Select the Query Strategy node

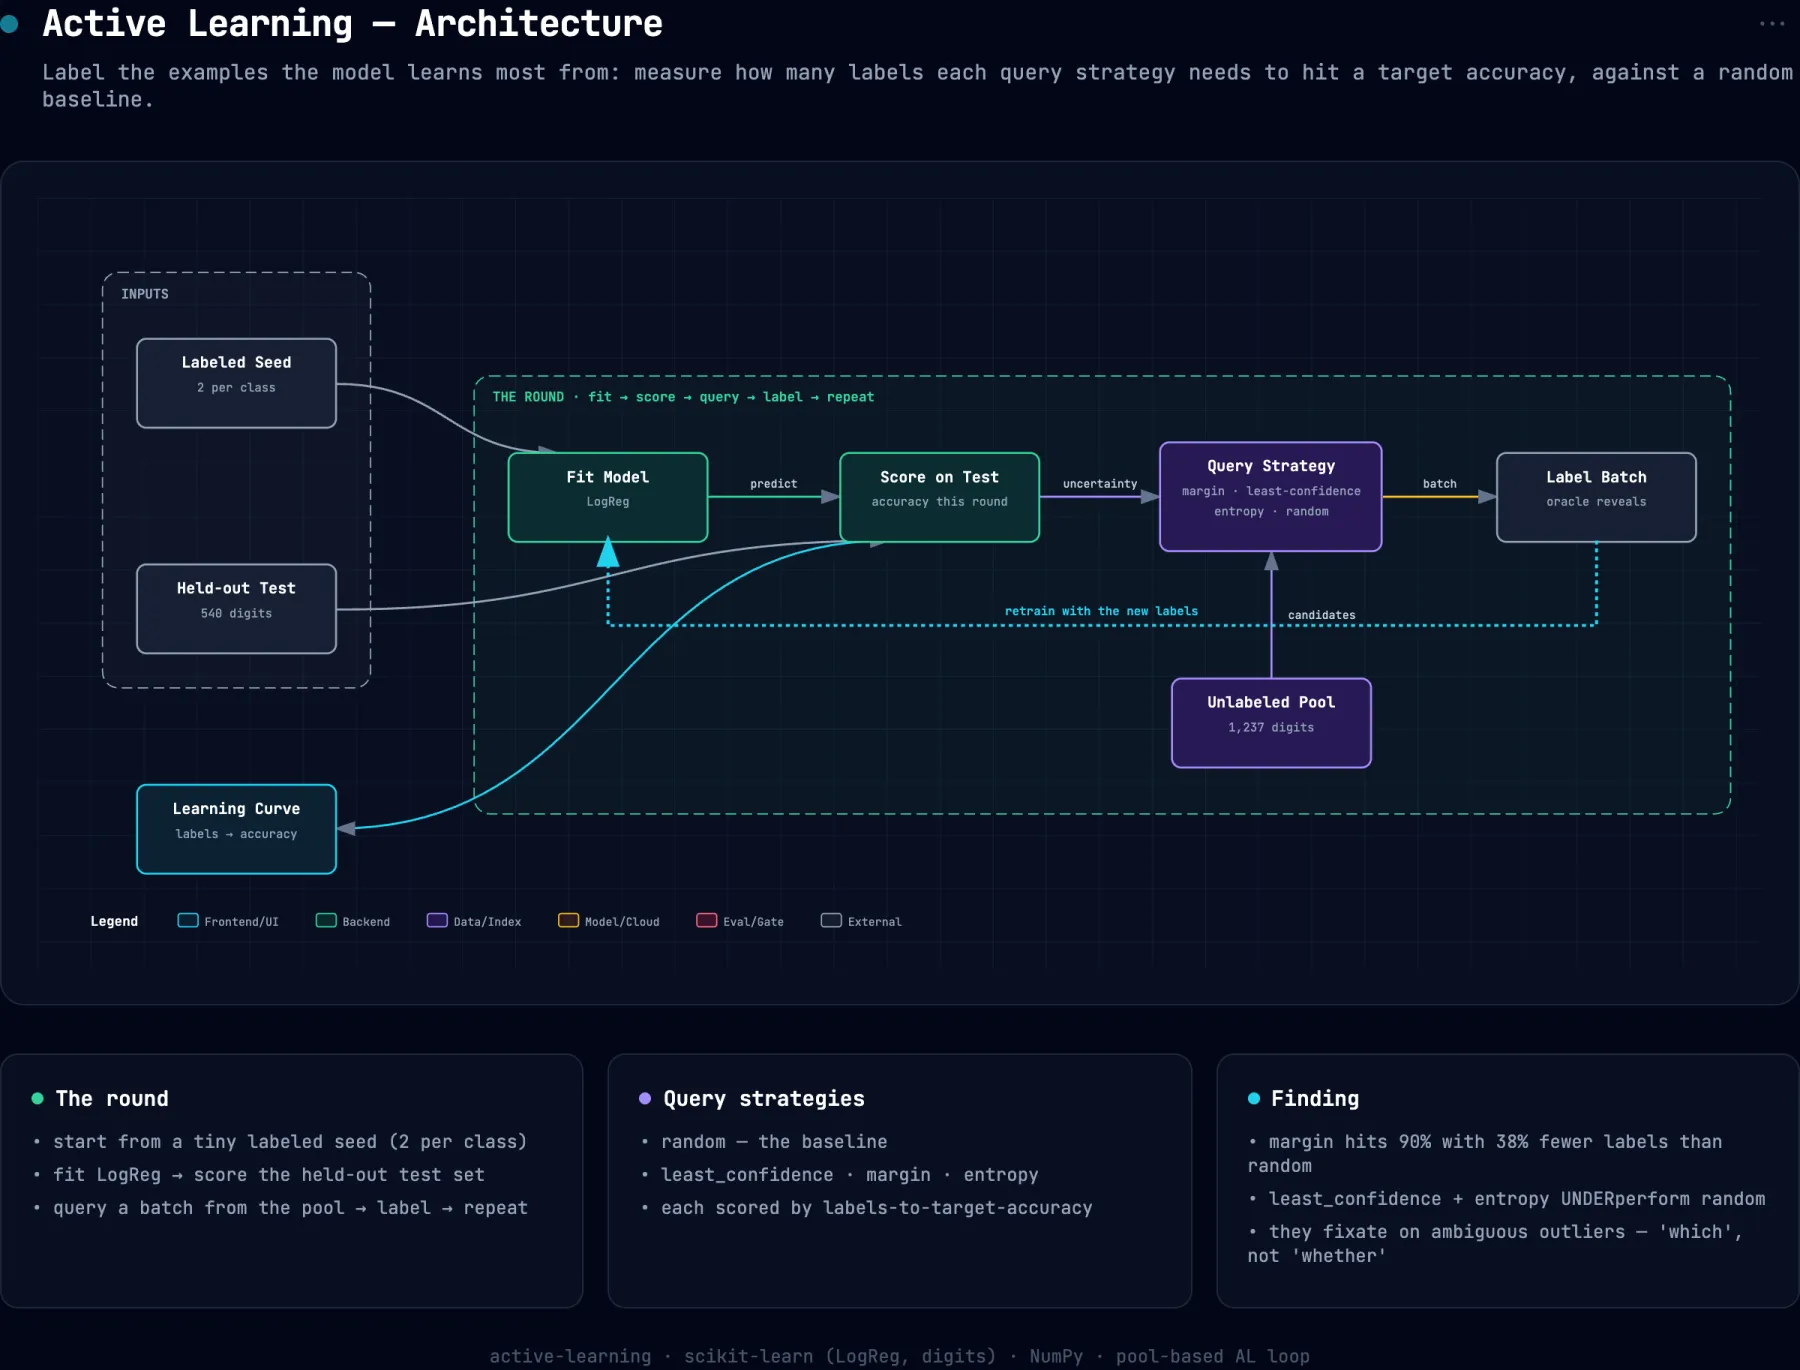(1270, 497)
